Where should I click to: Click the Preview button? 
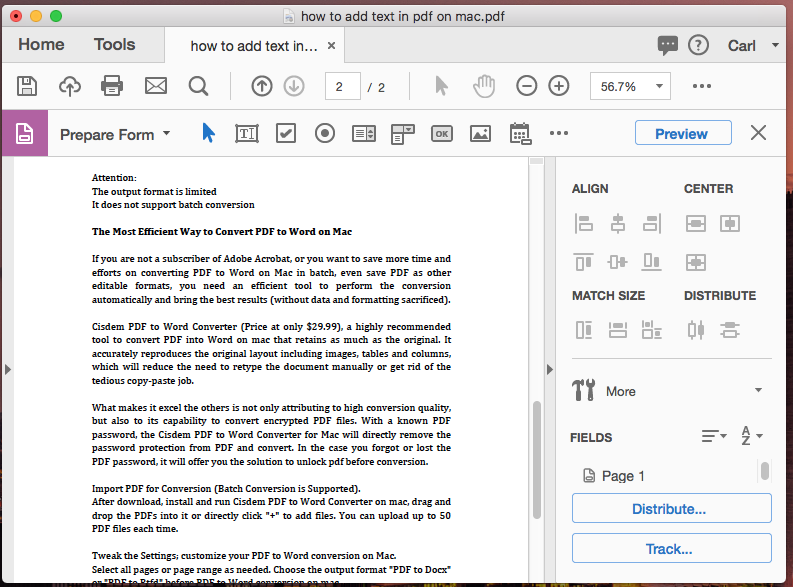click(683, 133)
